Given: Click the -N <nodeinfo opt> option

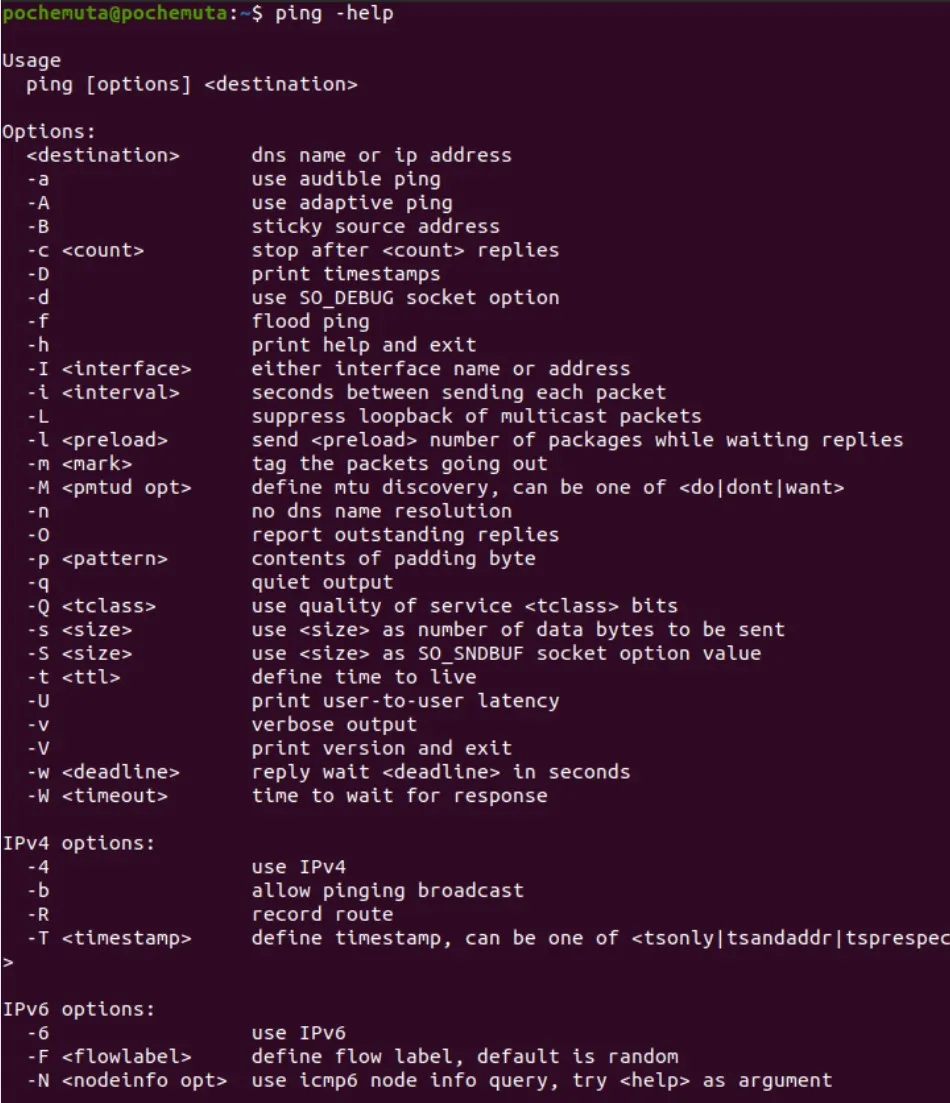Looking at the screenshot, I should (127, 1080).
